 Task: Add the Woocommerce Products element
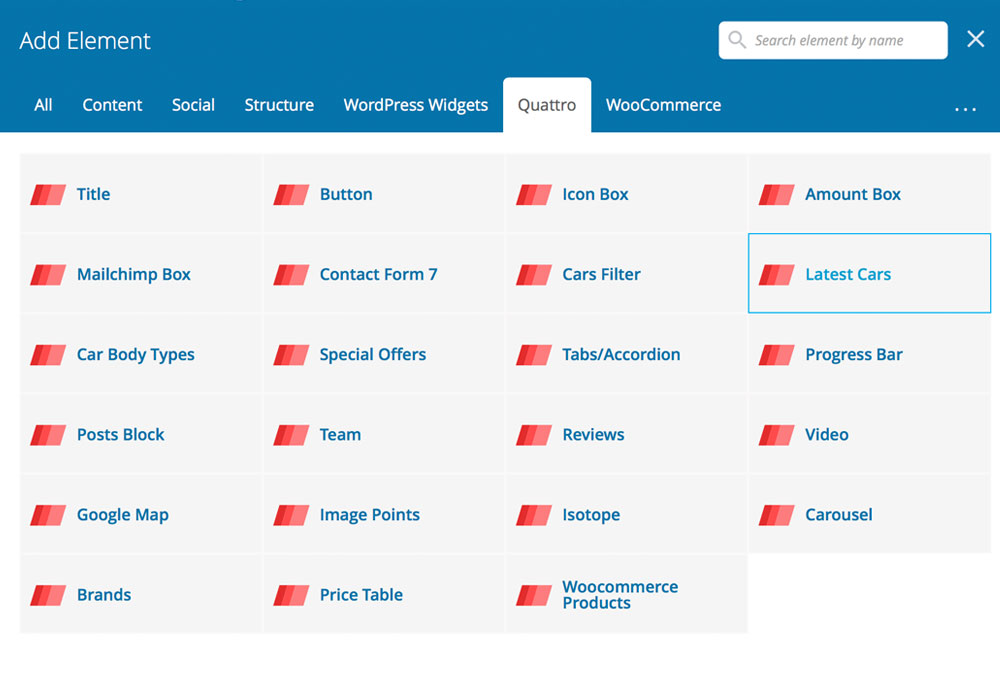pos(626,594)
